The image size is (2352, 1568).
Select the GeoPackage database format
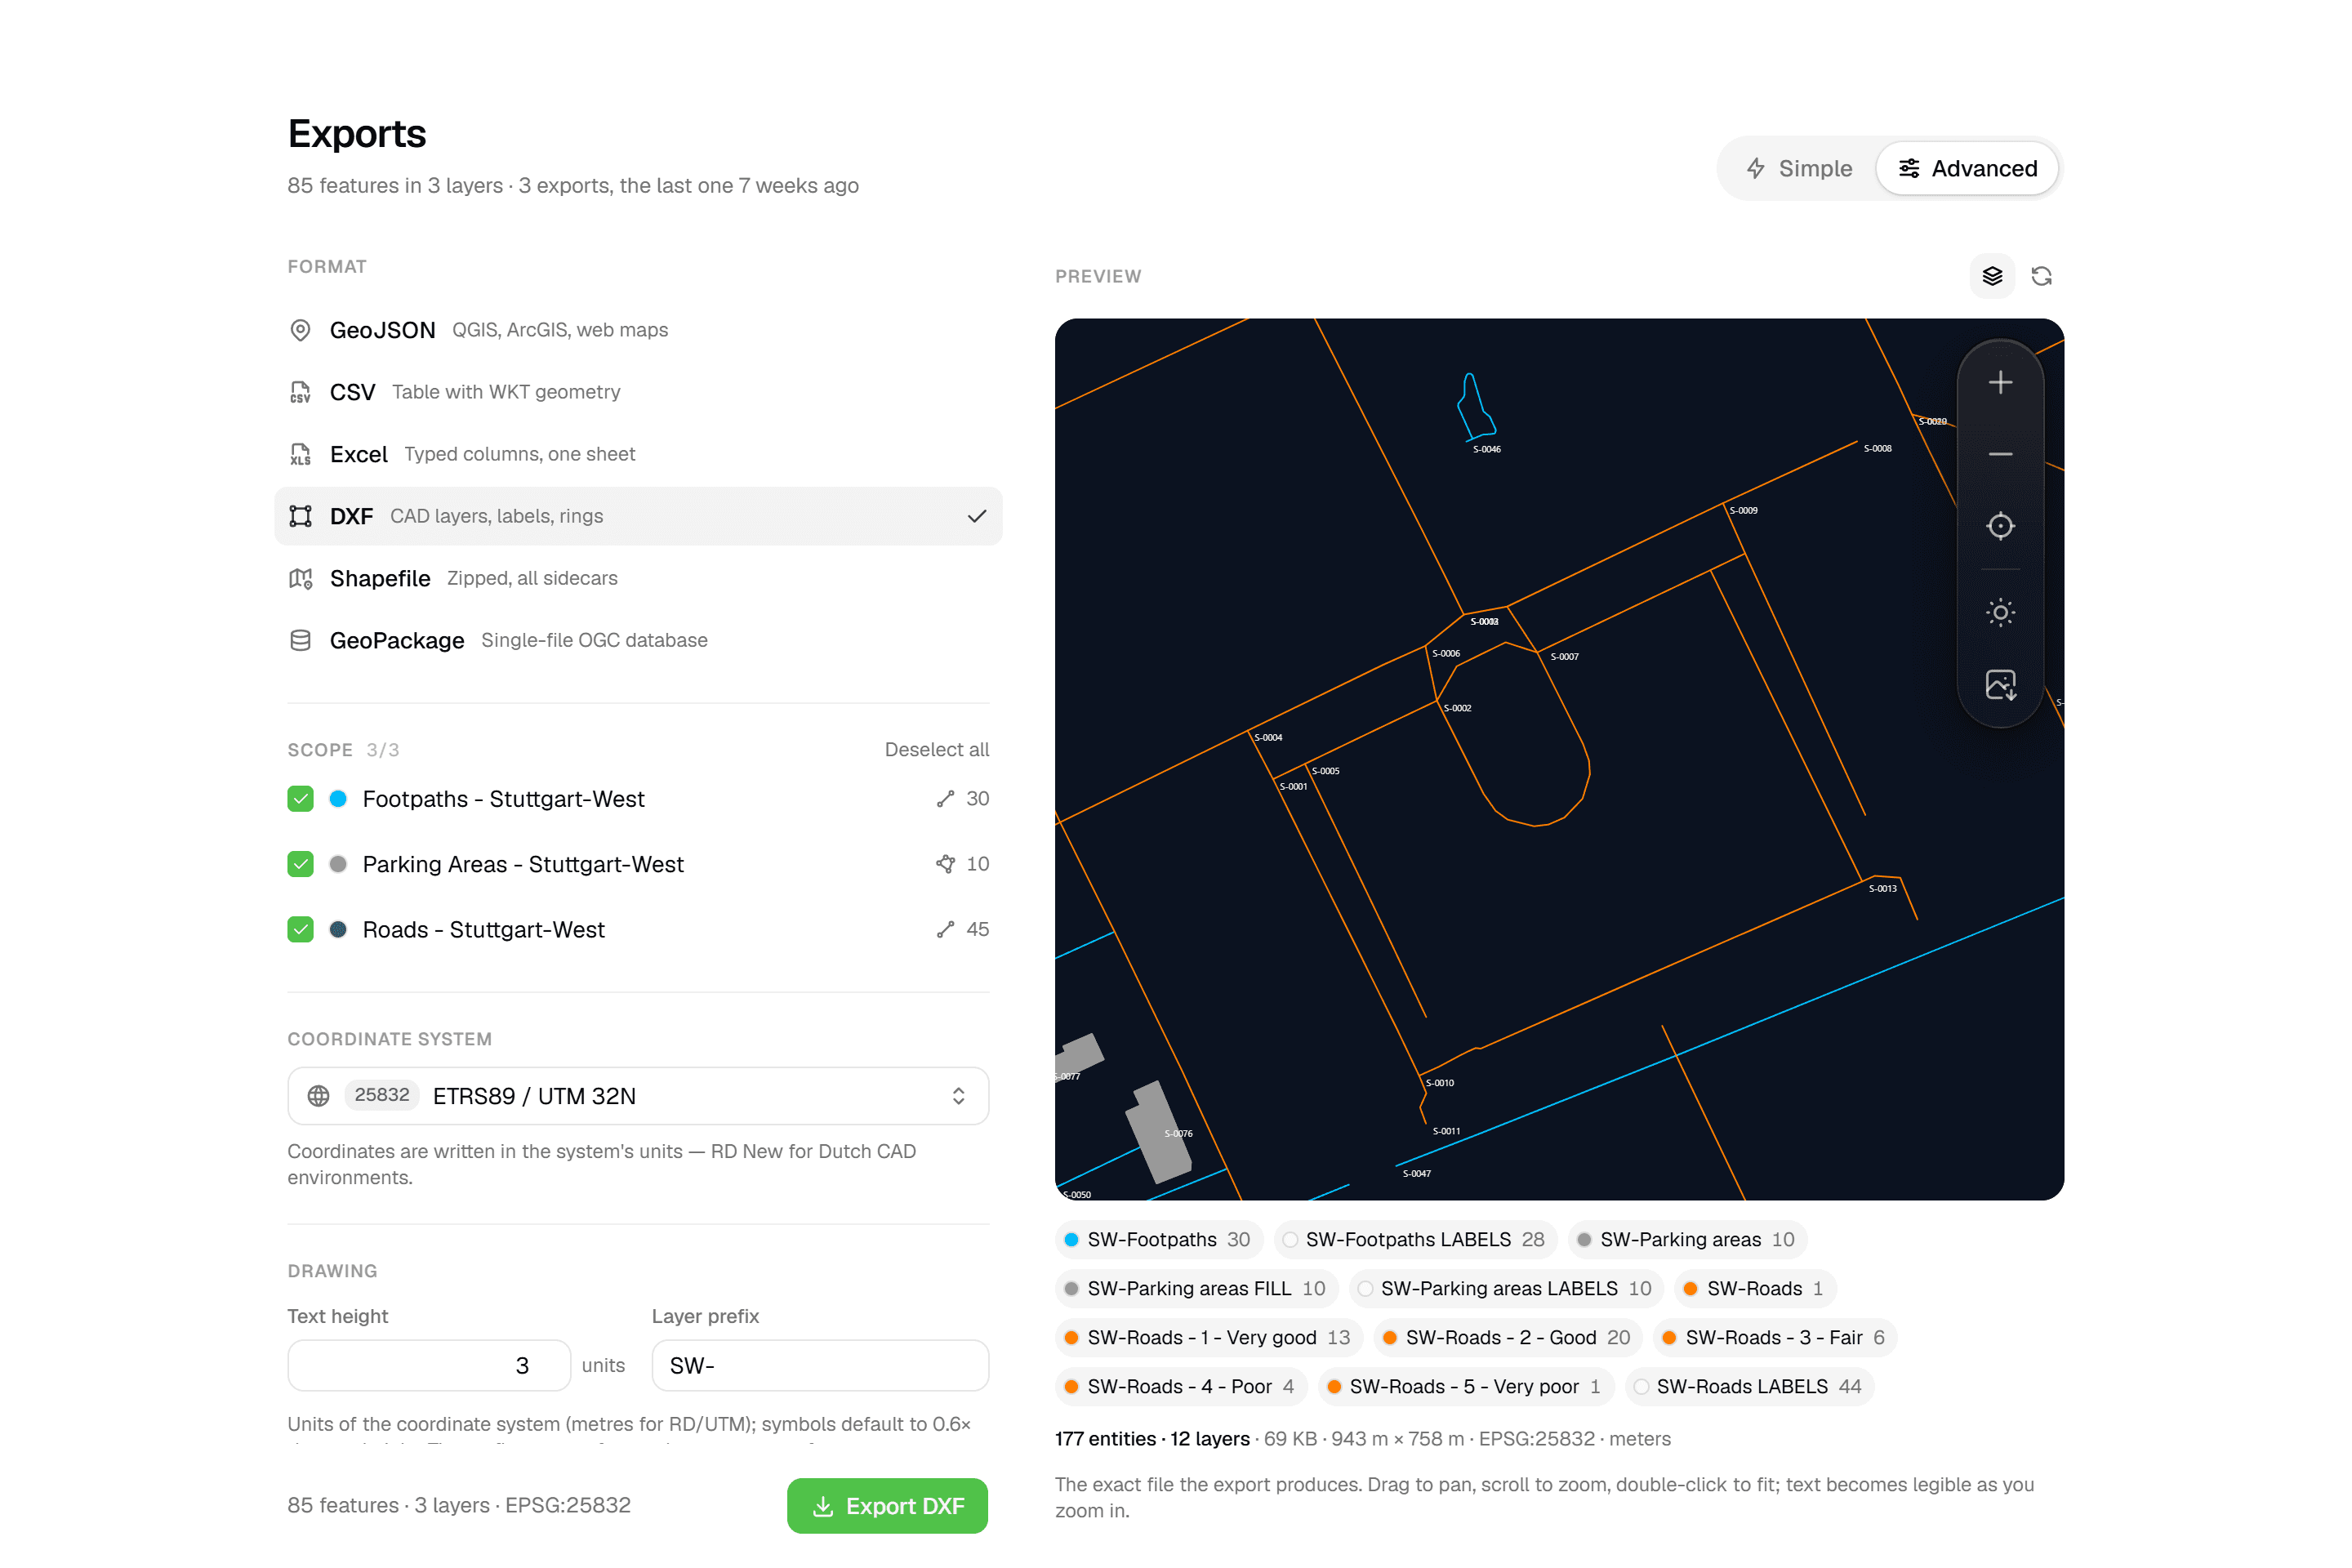[x=638, y=640]
